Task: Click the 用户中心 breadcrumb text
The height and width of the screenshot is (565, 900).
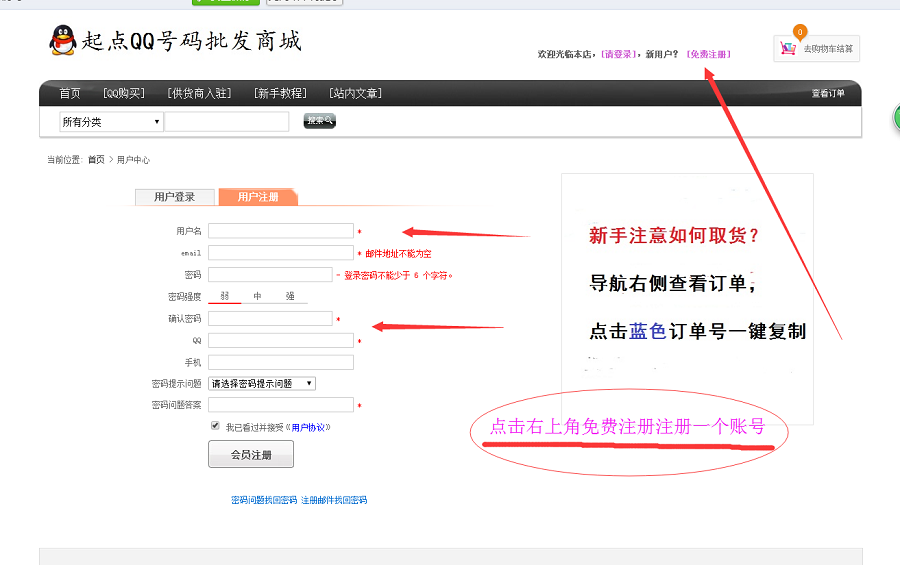Action: coord(133,160)
